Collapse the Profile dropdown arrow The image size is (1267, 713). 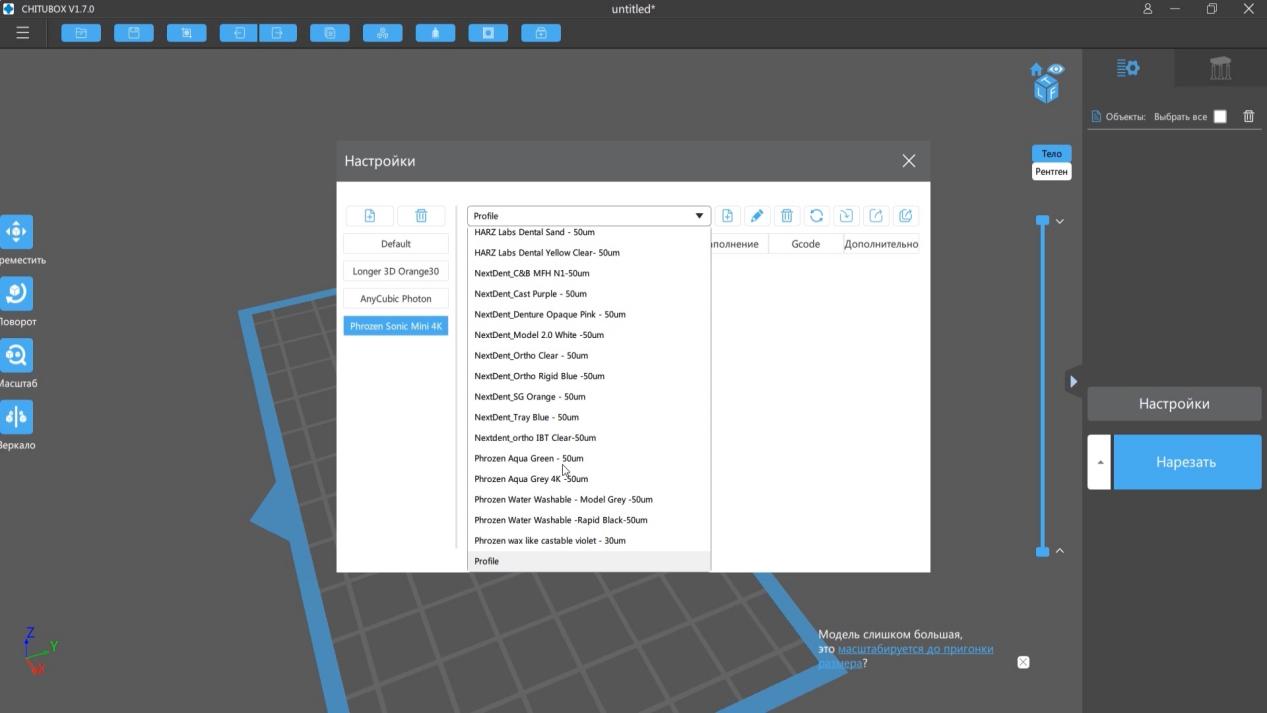coord(699,216)
